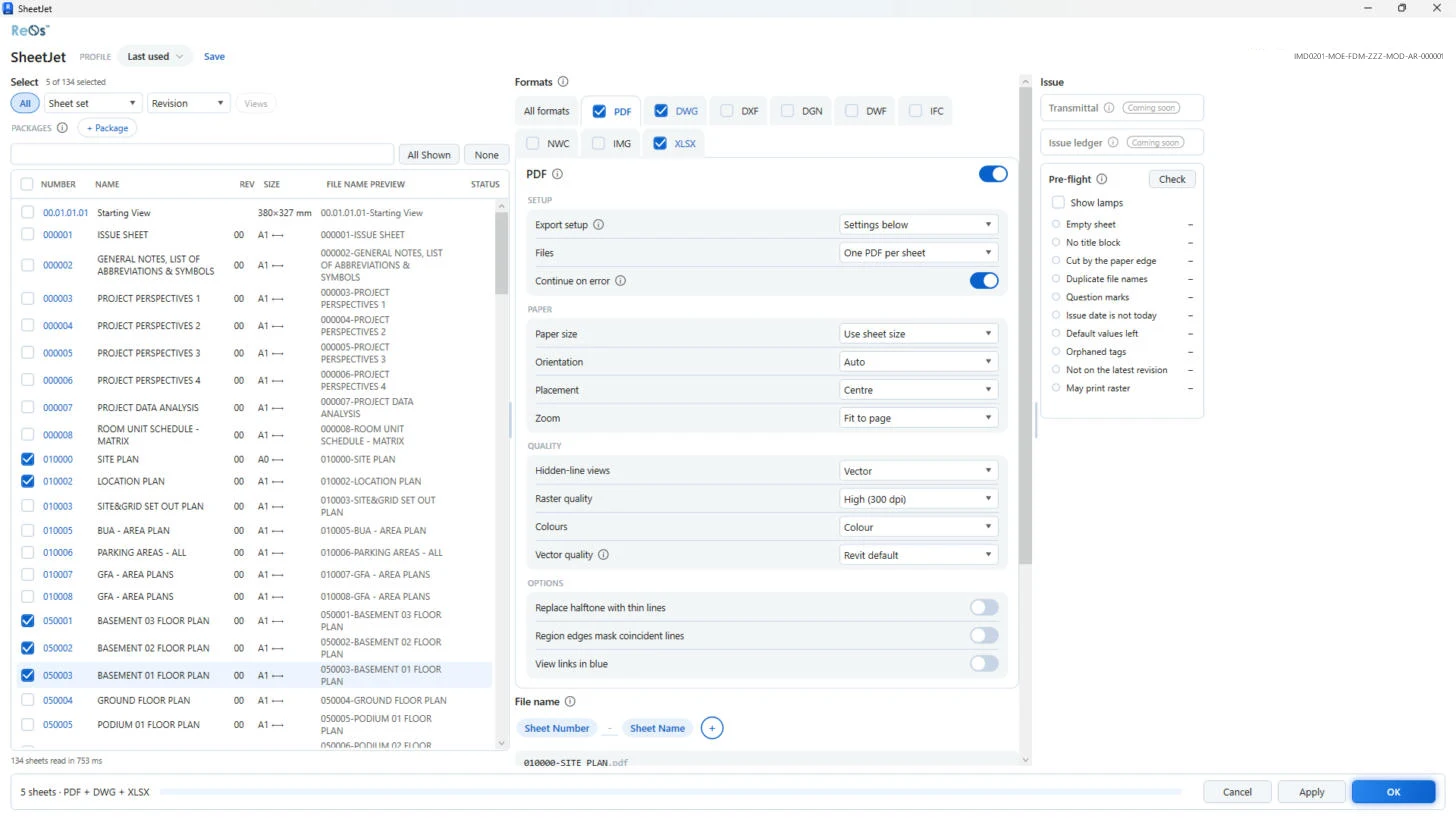Run the Pre-flight Check button
1456x819 pixels.
click(1172, 179)
